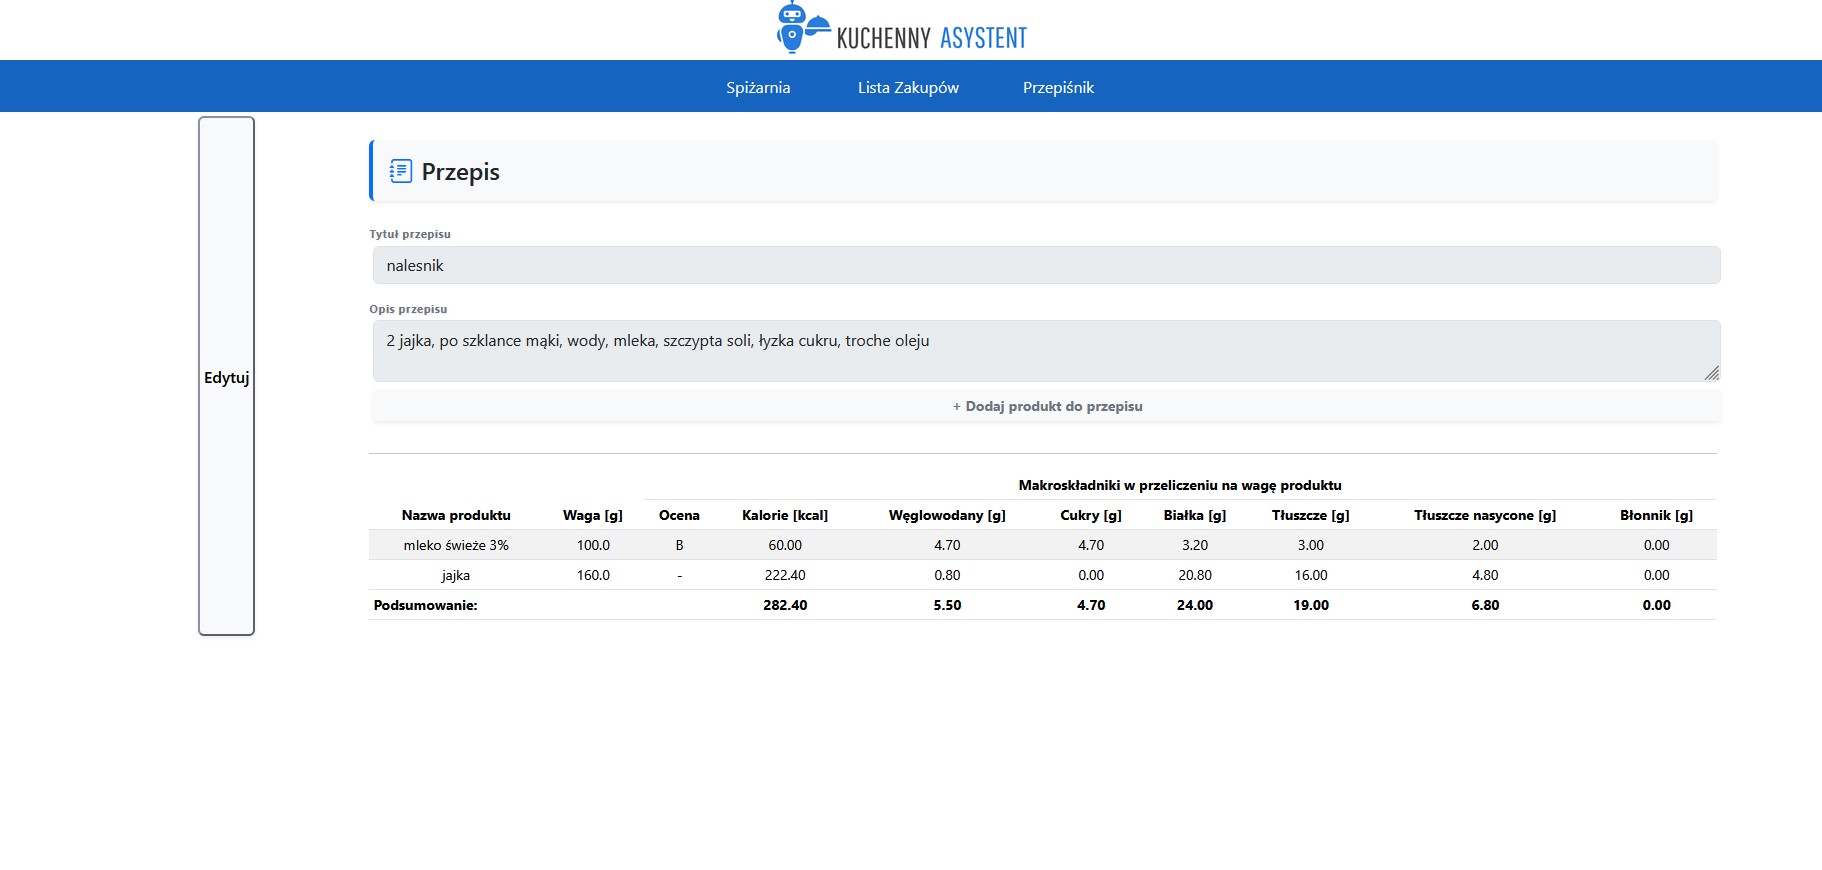
Task: Click total protein '24.00'
Action: point(1195,605)
